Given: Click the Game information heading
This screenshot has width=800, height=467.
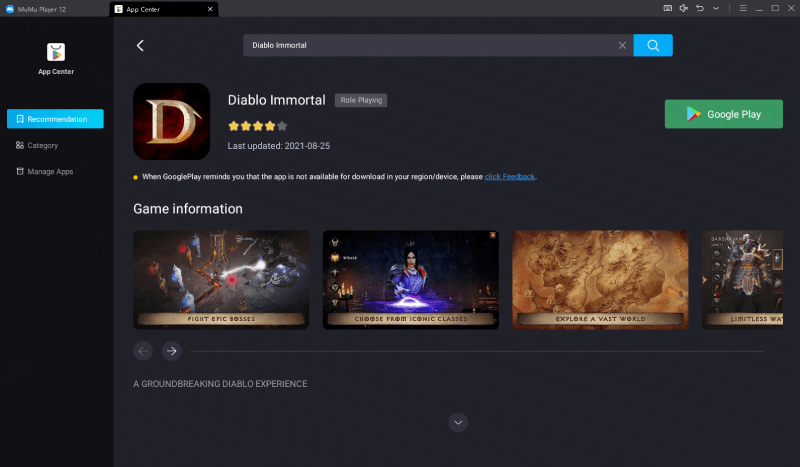Looking at the screenshot, I should [188, 209].
